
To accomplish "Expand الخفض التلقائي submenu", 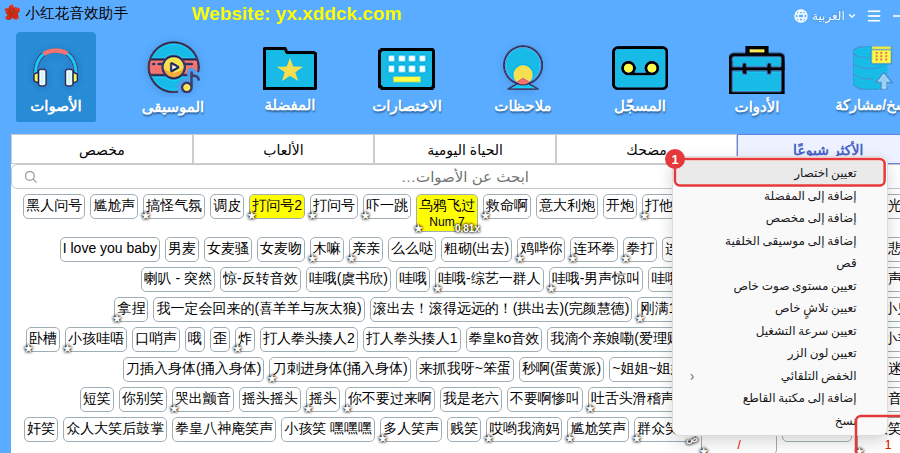I will pyautogui.click(x=779, y=376).
